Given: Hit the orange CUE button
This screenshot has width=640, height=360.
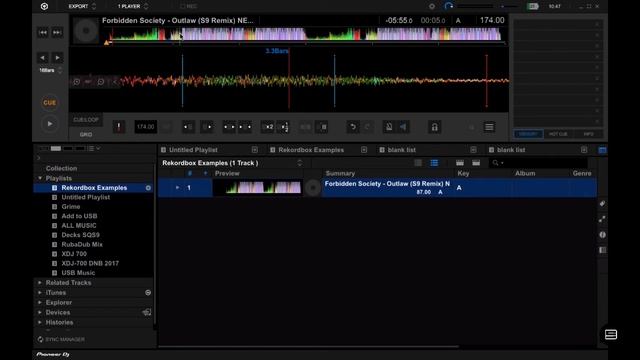Looking at the screenshot, I should click(x=49, y=102).
